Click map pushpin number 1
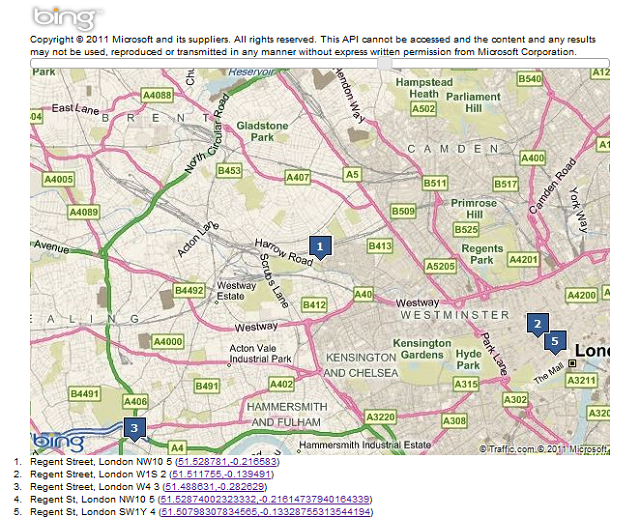Viewport: 640px width, 518px height. pos(319,245)
